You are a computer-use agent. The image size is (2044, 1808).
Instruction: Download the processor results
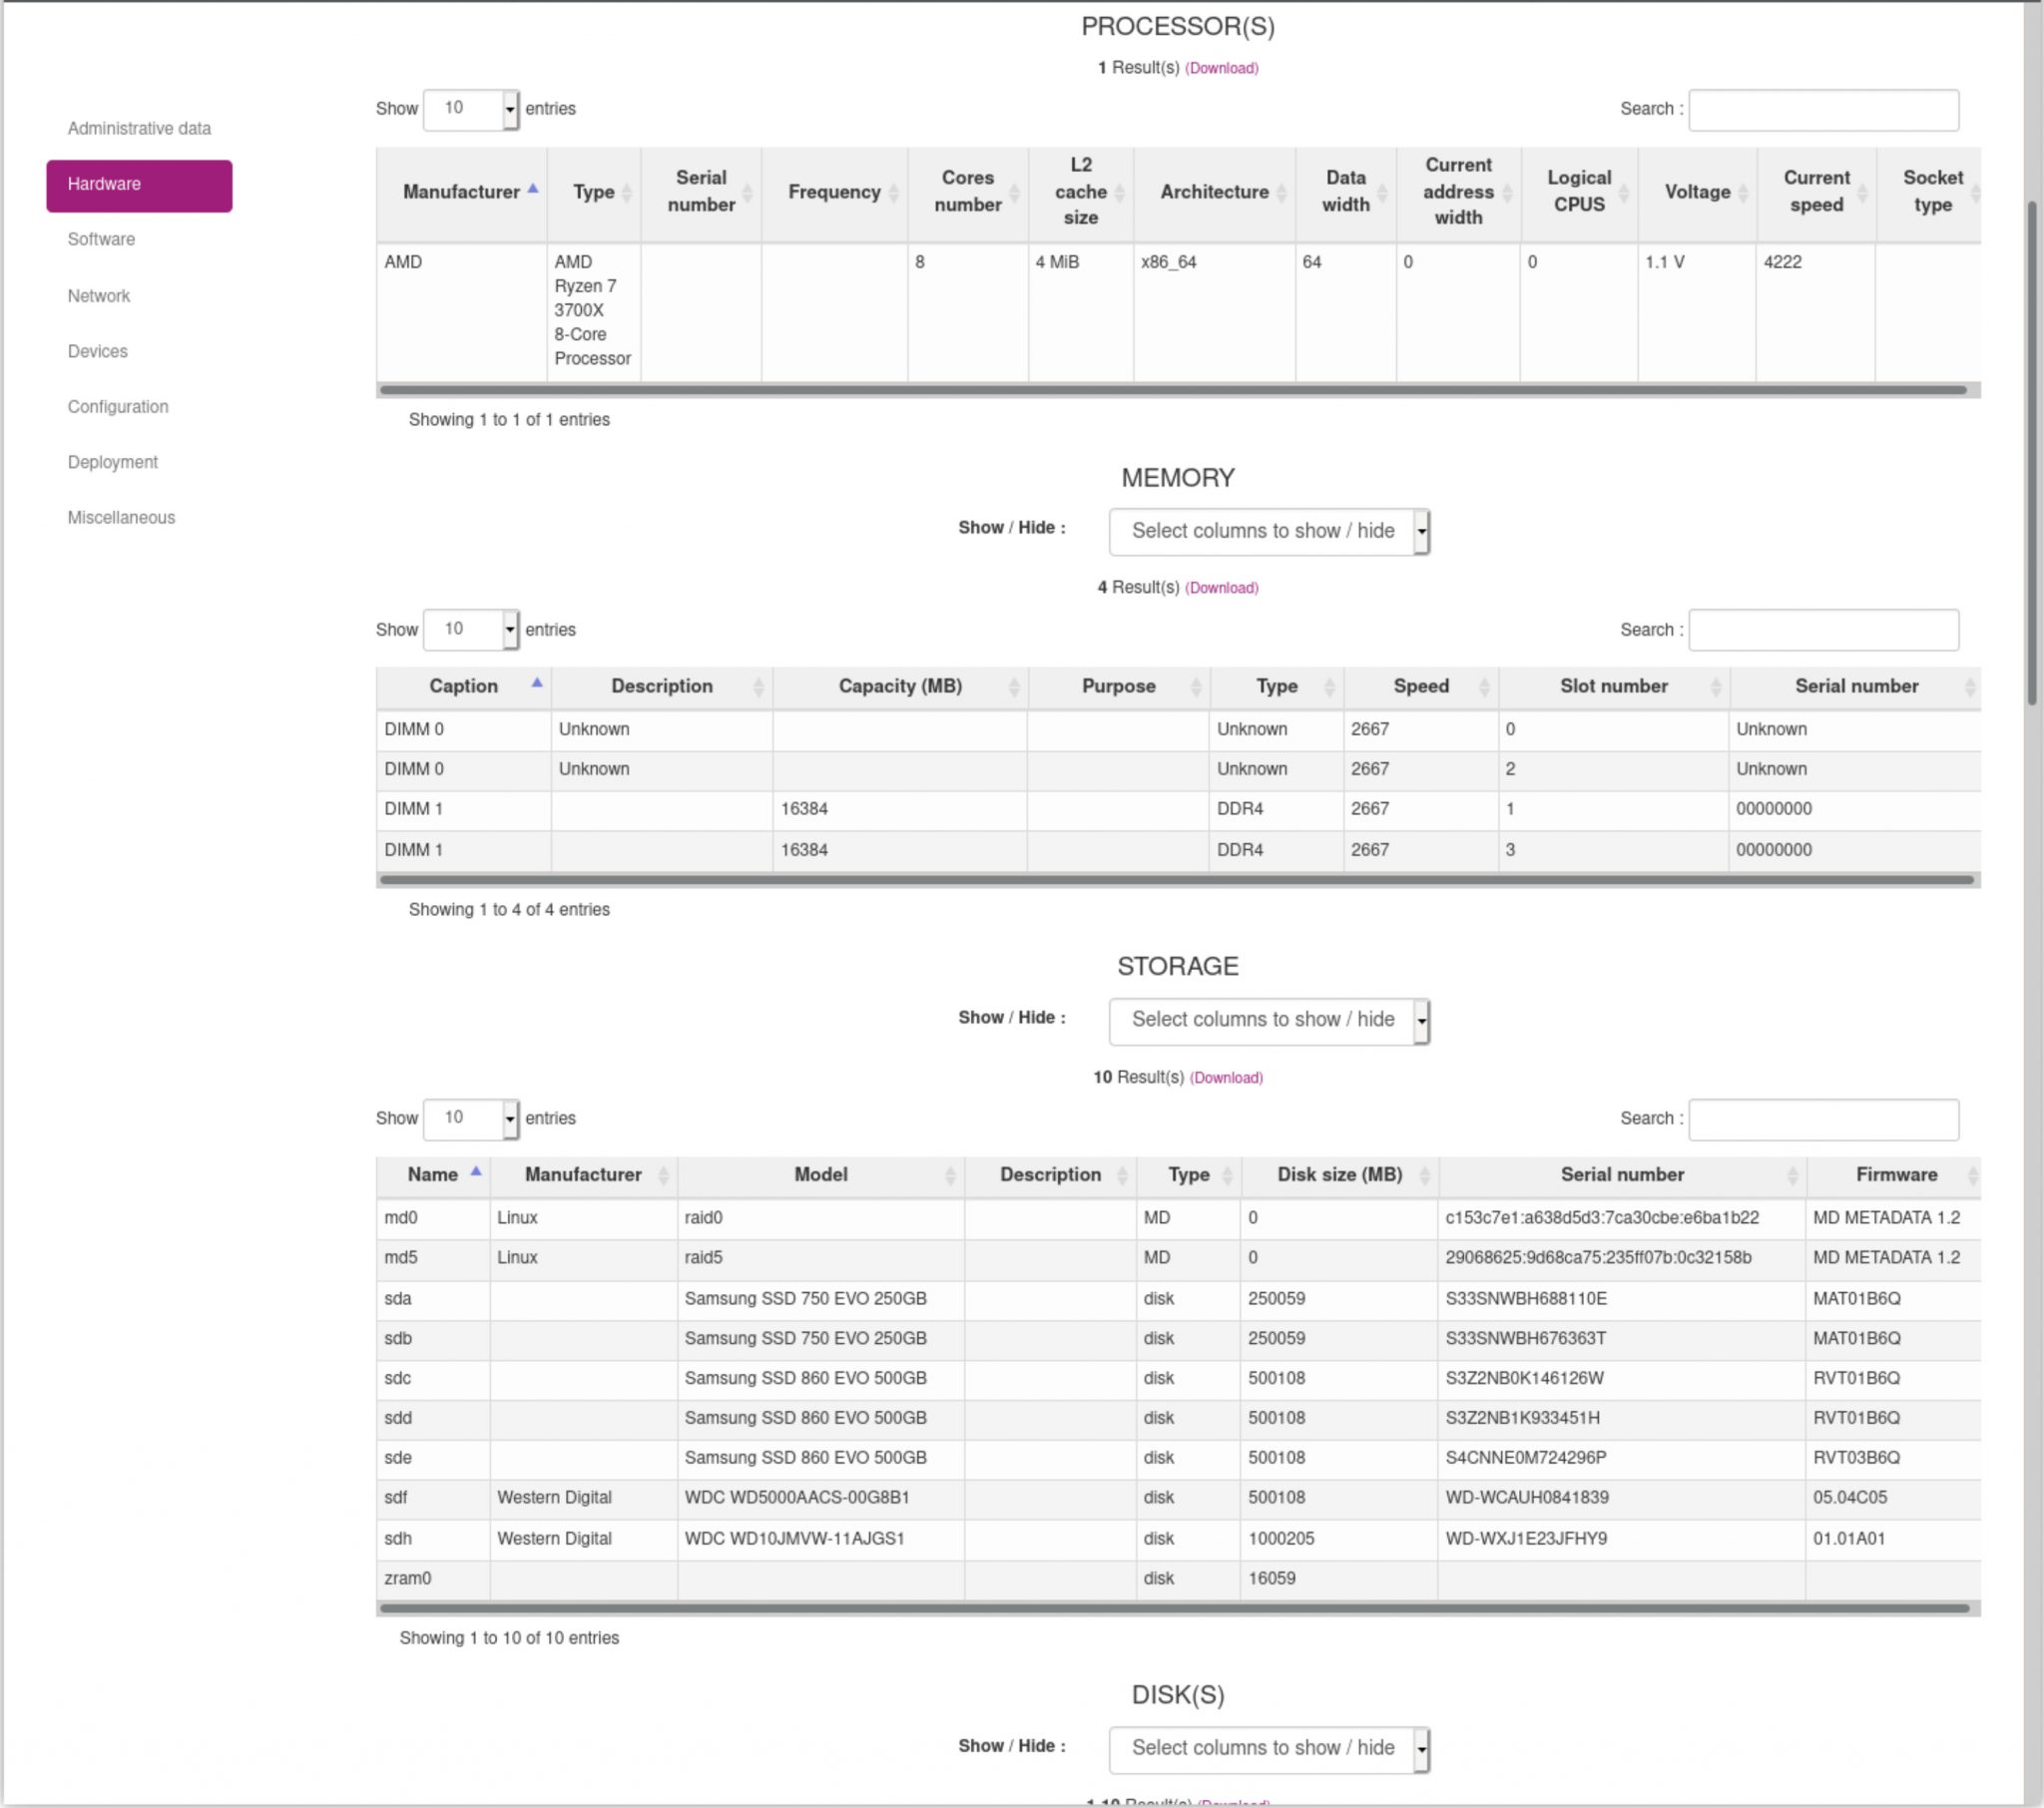[1221, 68]
